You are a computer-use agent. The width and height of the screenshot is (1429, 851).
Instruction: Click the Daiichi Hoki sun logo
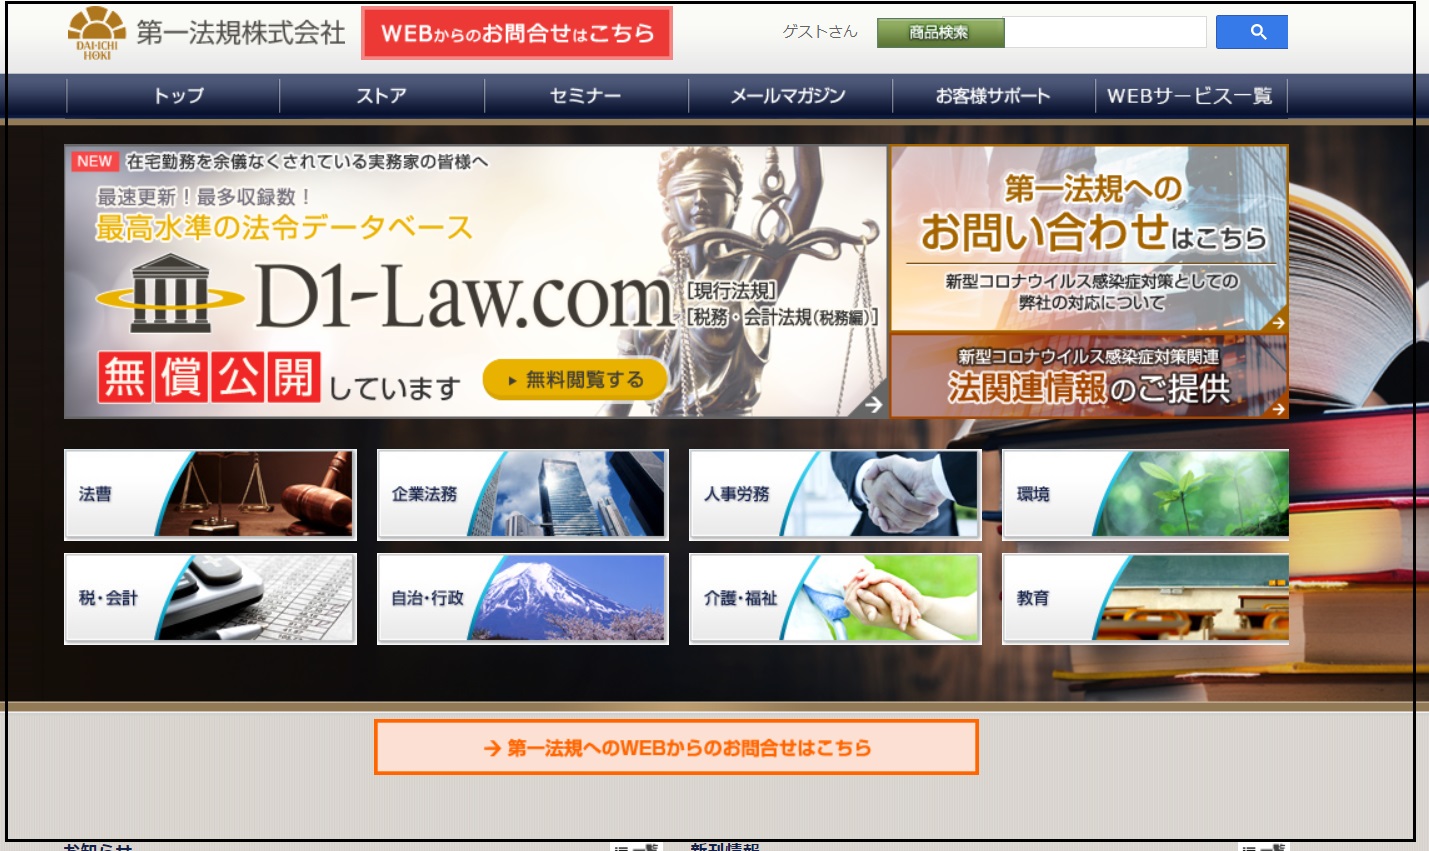pyautogui.click(x=97, y=33)
